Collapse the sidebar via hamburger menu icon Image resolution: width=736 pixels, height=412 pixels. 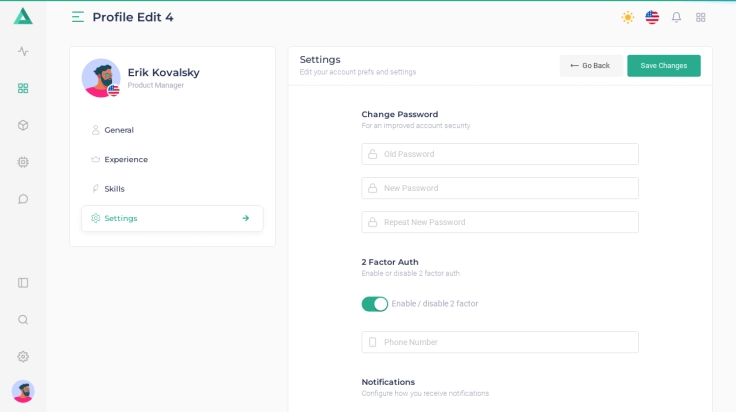tap(78, 17)
